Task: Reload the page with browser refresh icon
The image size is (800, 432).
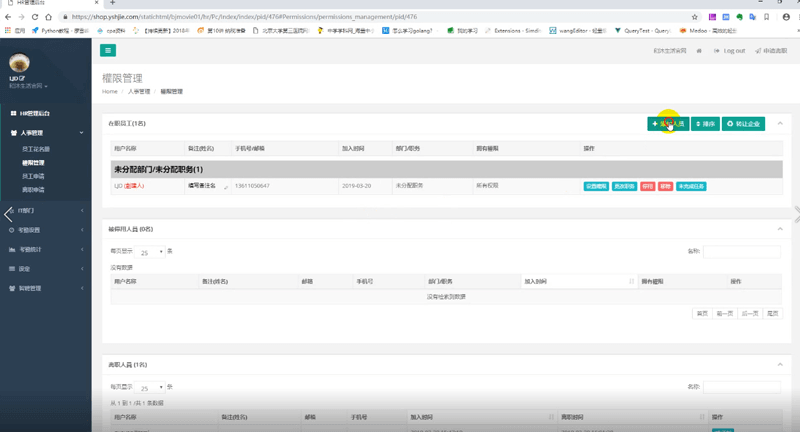Action: click(35, 17)
